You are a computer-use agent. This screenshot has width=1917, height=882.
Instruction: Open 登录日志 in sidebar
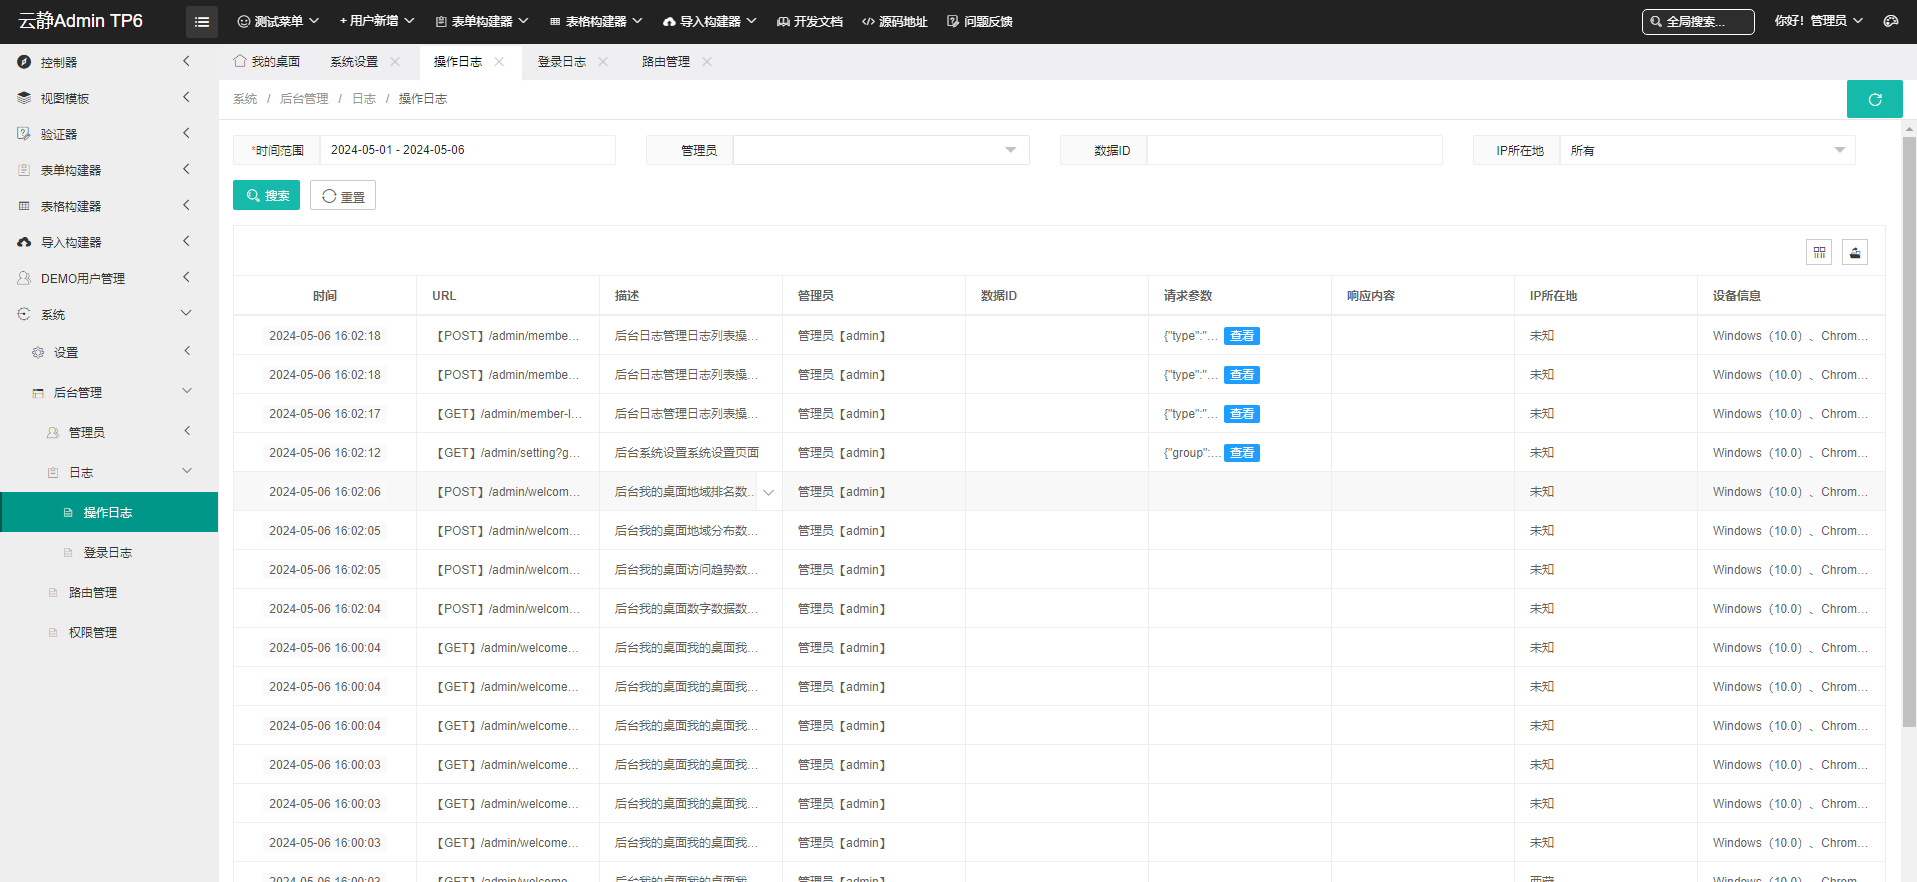coord(109,552)
